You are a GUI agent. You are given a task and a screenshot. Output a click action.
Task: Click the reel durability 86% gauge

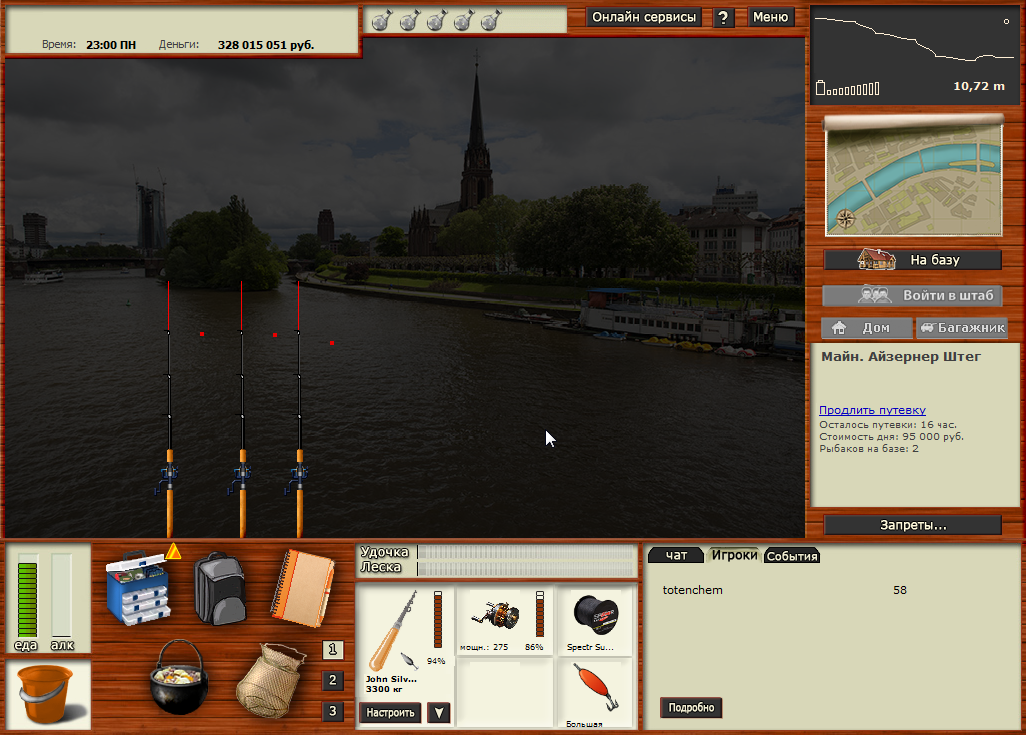click(x=540, y=614)
